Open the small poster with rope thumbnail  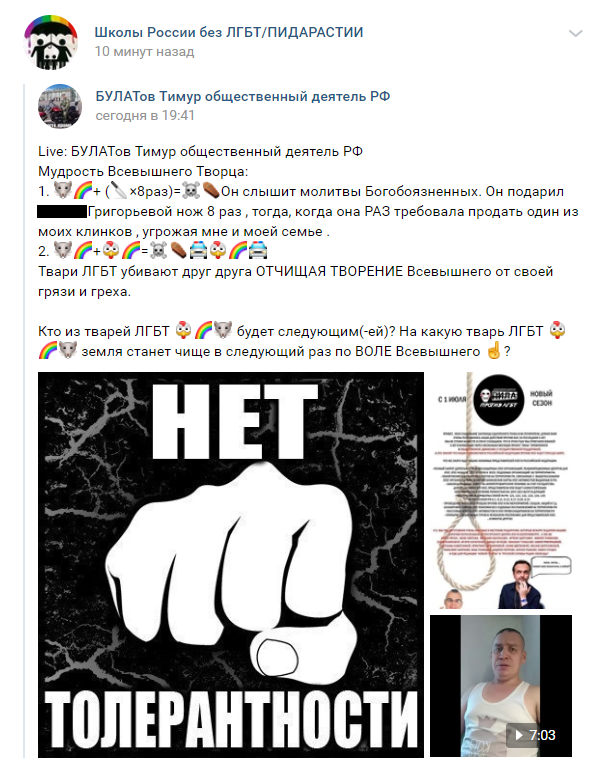coord(501,490)
